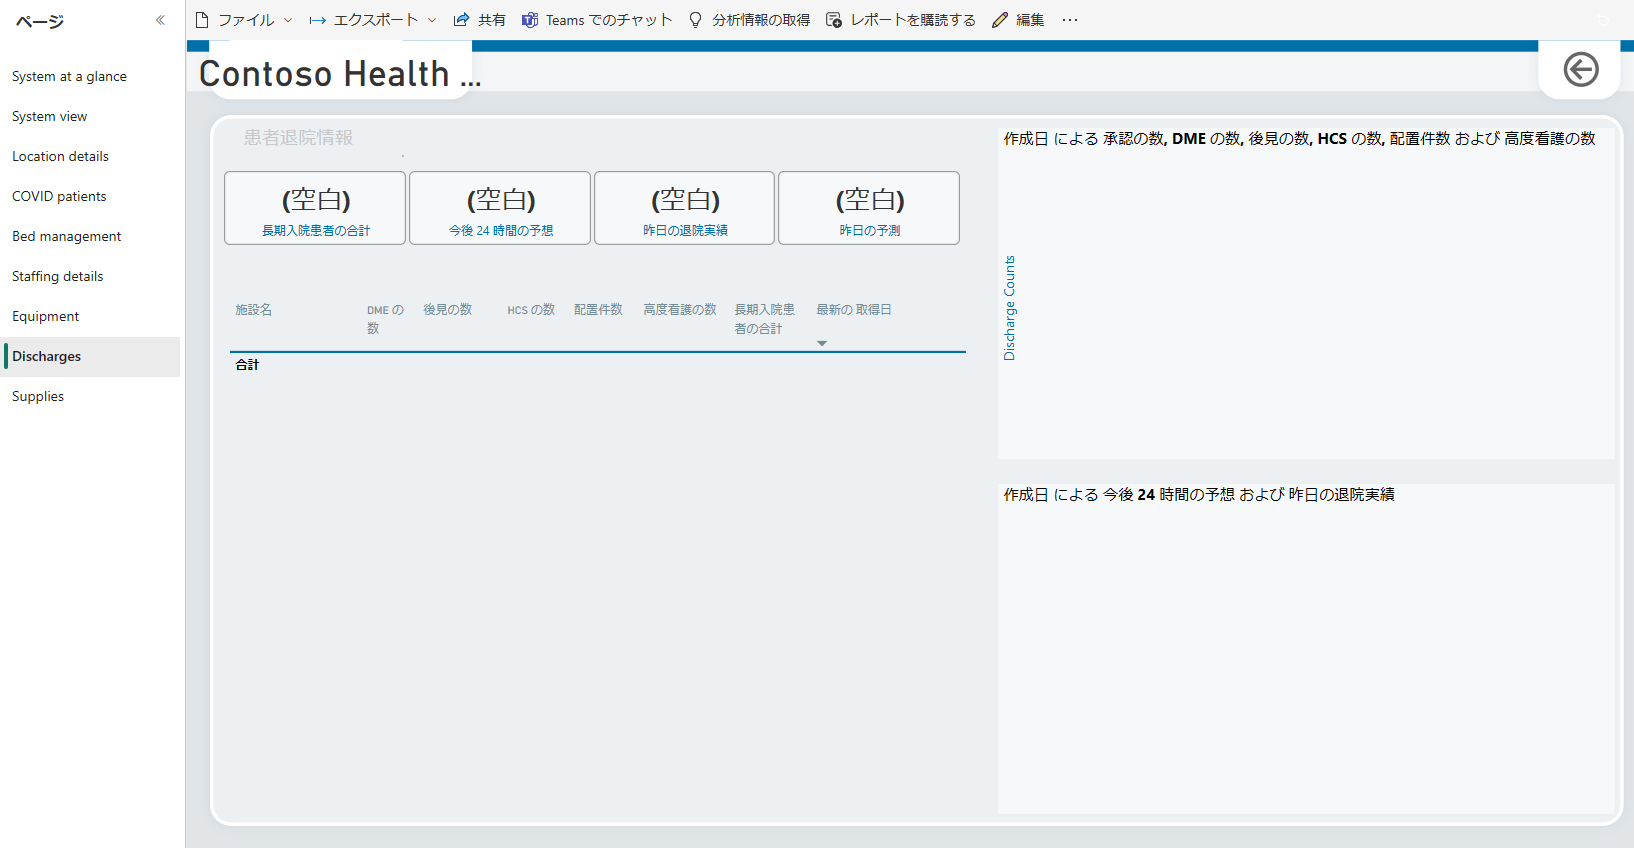This screenshot has width=1634, height=848.
Task: Click the sort arrow under 最新の取得日 column
Action: tap(822, 343)
